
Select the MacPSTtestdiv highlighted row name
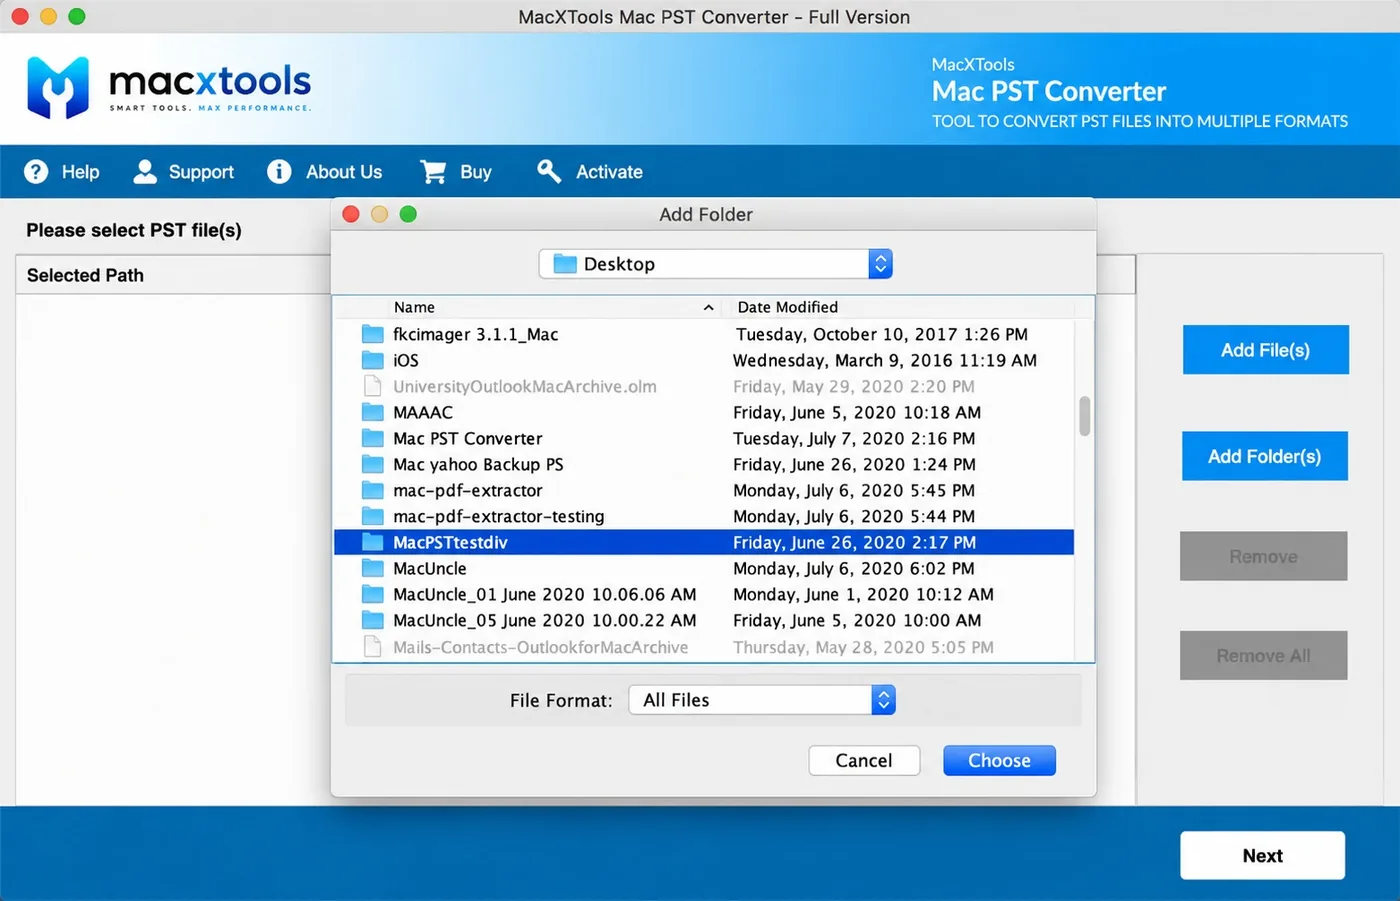tap(450, 542)
